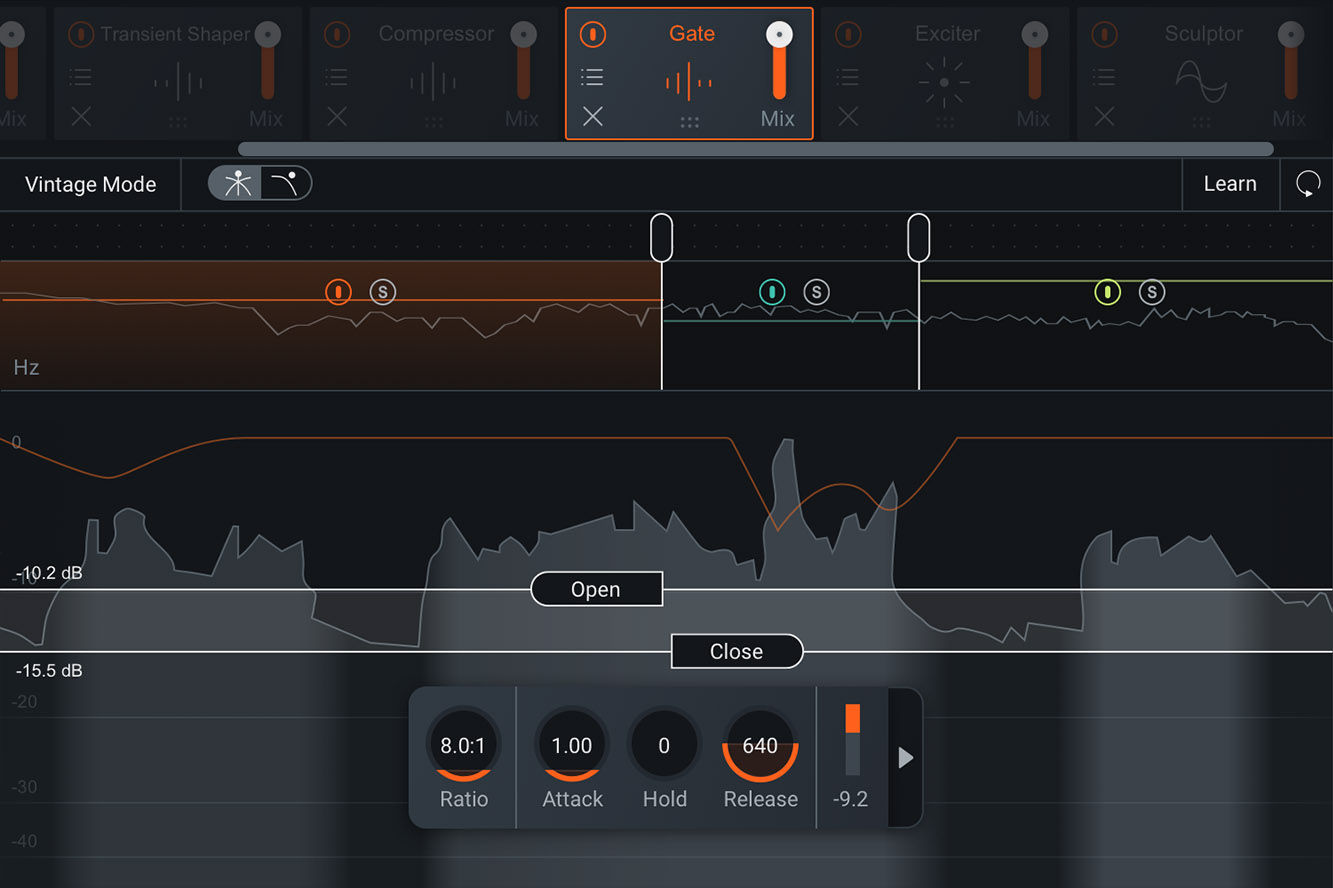Click the Gate module waveform icon
Viewport: 1333px width, 888px height.
pyautogui.click(x=689, y=81)
